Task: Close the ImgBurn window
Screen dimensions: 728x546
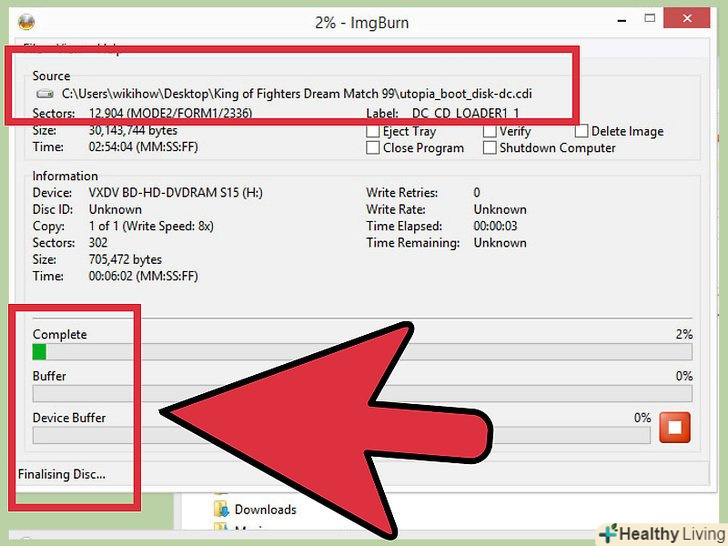Action: [687, 19]
